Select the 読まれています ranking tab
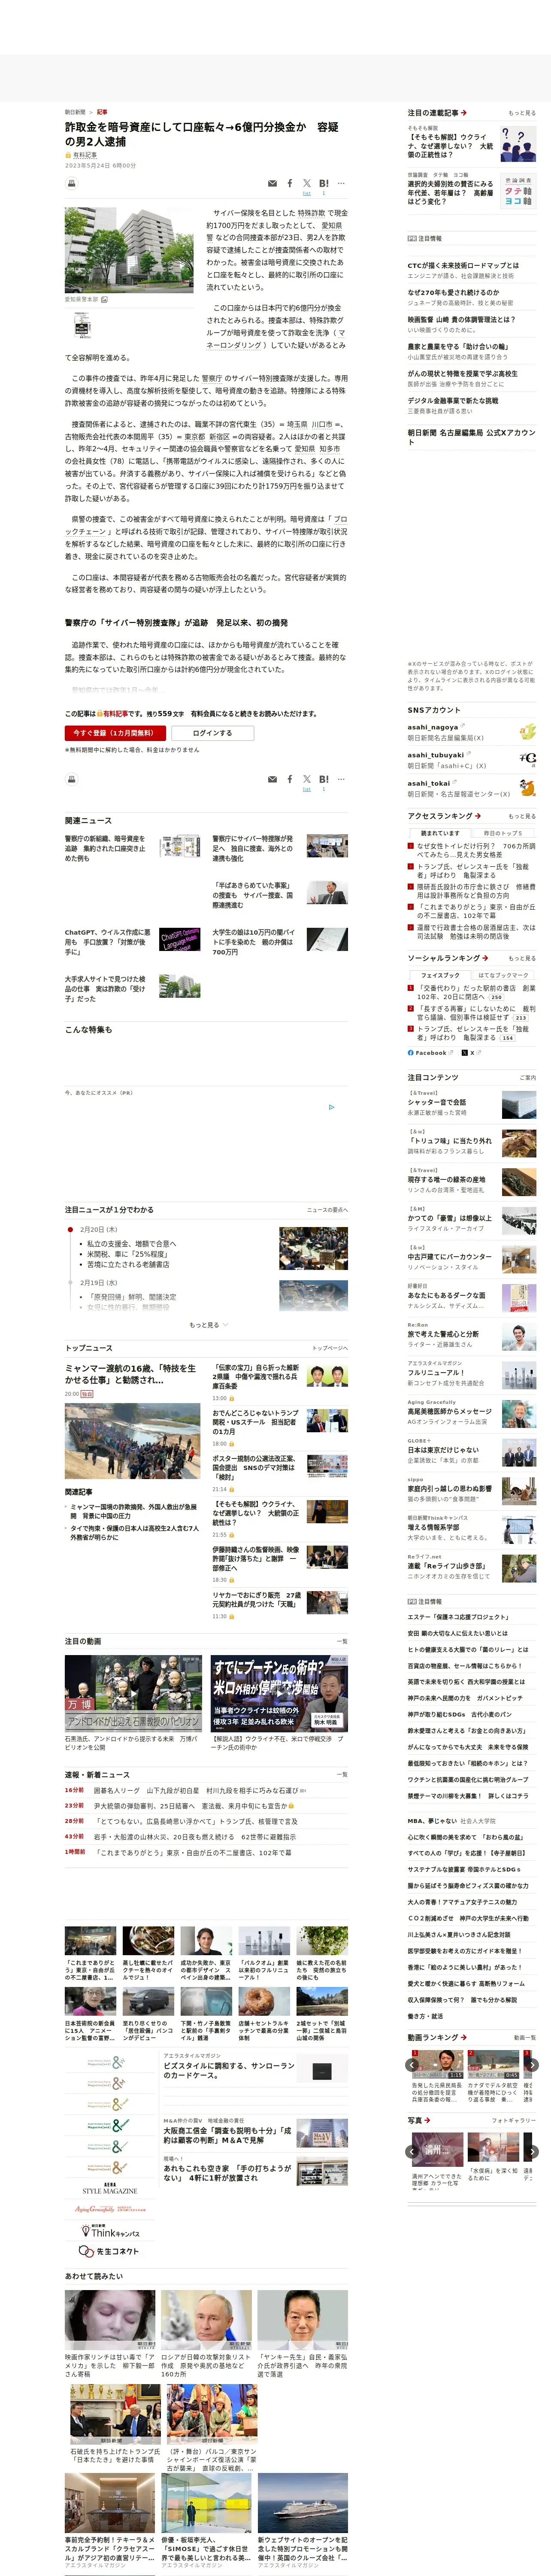The width and height of the screenshot is (551, 2576). (x=439, y=833)
